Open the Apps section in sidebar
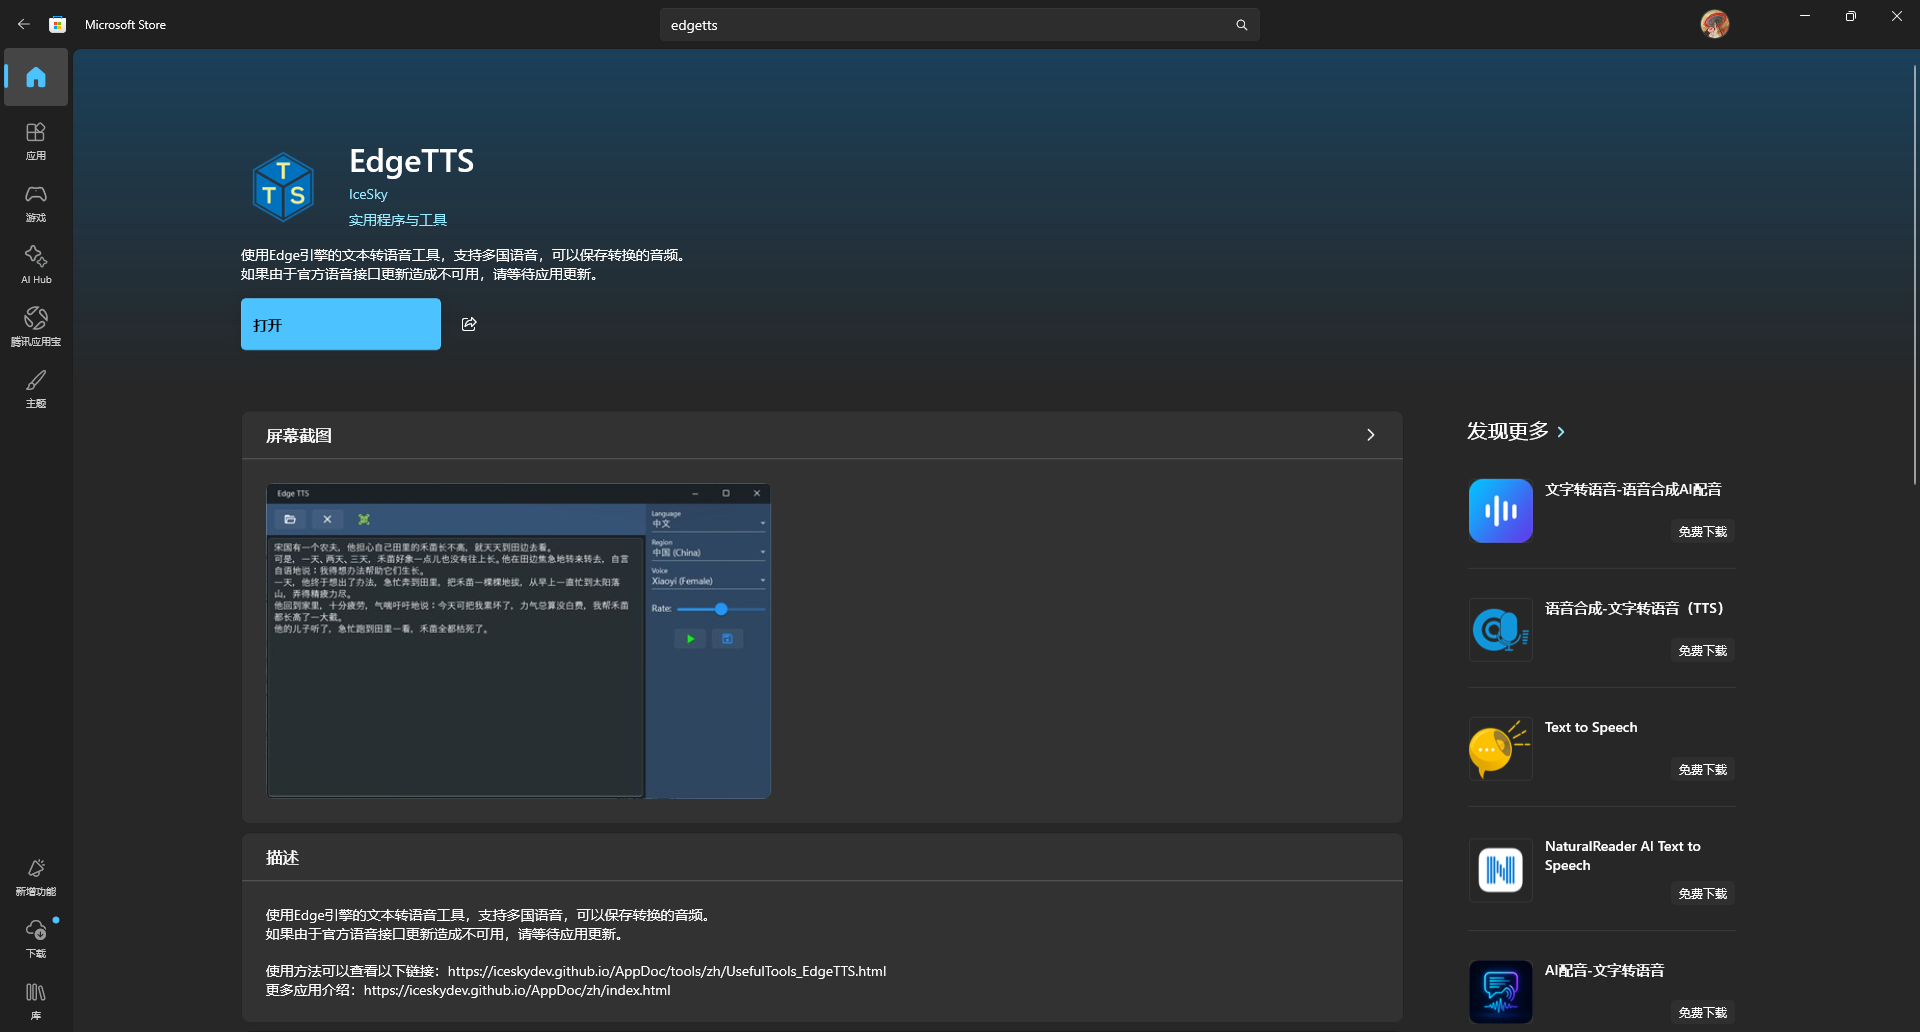The width and height of the screenshot is (1920, 1032). pyautogui.click(x=36, y=140)
